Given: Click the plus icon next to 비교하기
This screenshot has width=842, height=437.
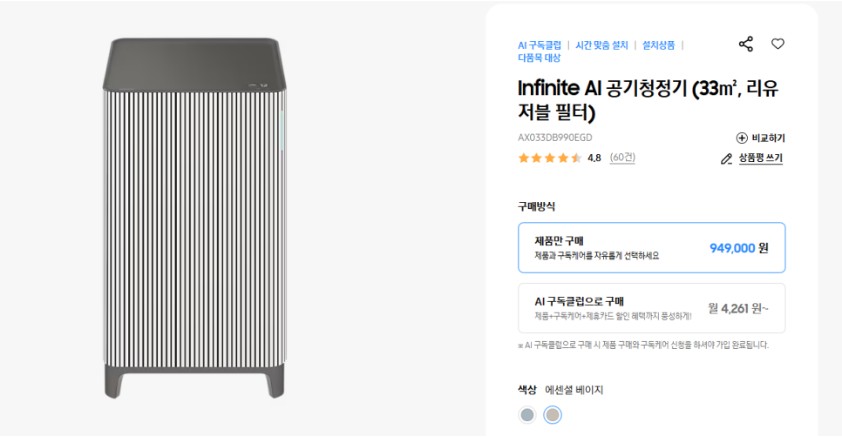Looking at the screenshot, I should click(x=742, y=138).
